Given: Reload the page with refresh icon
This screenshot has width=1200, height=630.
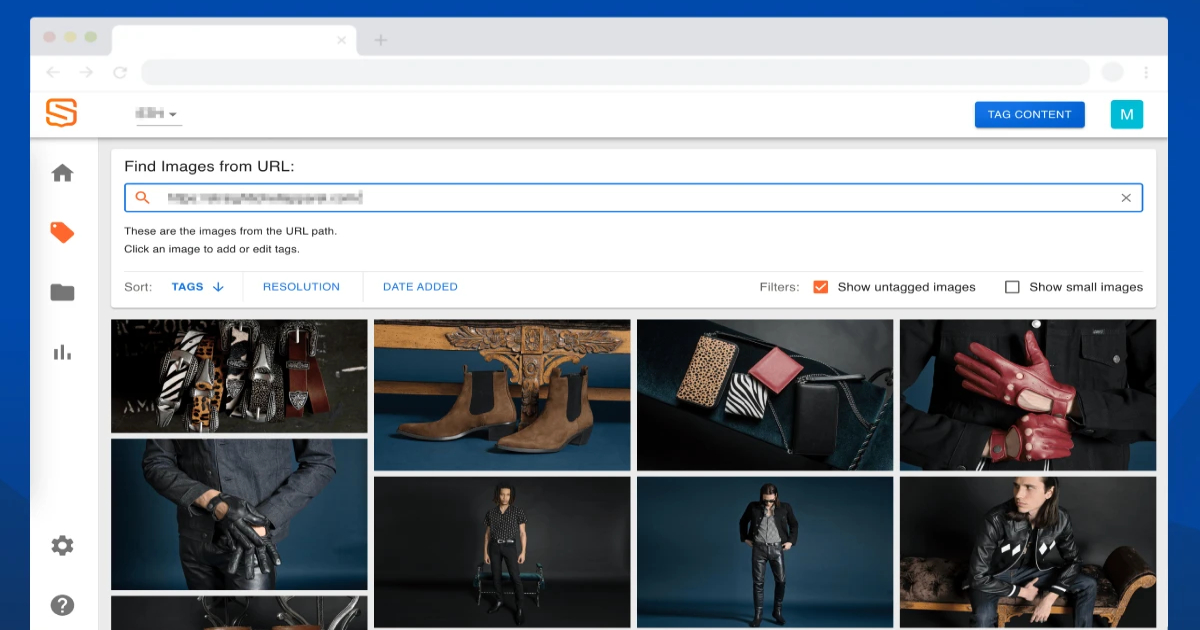Looking at the screenshot, I should click(x=120, y=72).
